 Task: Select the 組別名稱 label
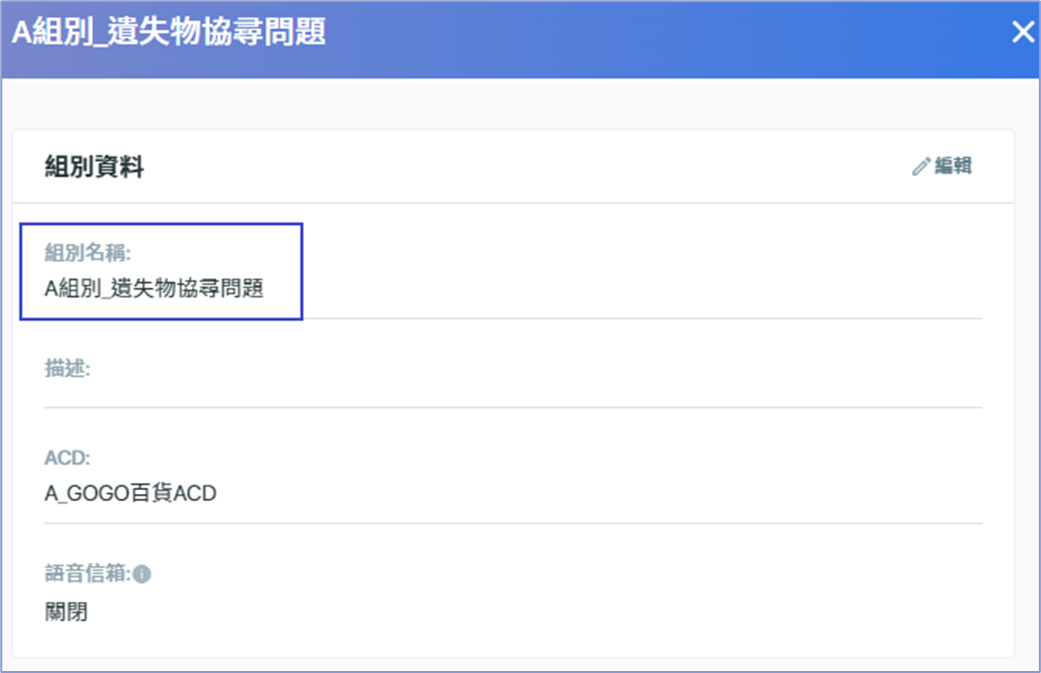[x=88, y=253]
